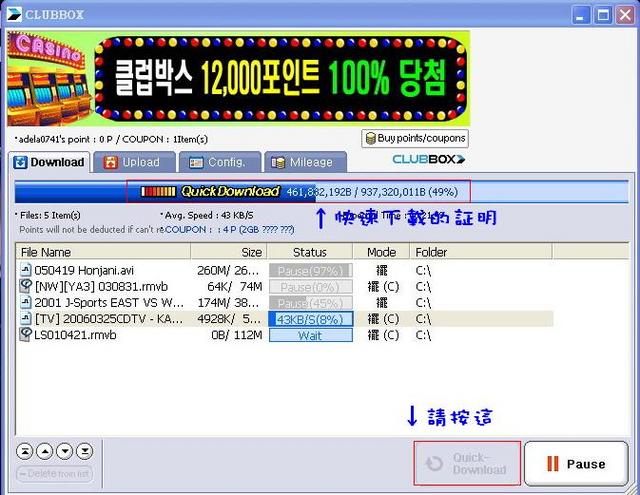Click the CLUBBOX title bar app icon
The image size is (640, 495).
tap(14, 15)
